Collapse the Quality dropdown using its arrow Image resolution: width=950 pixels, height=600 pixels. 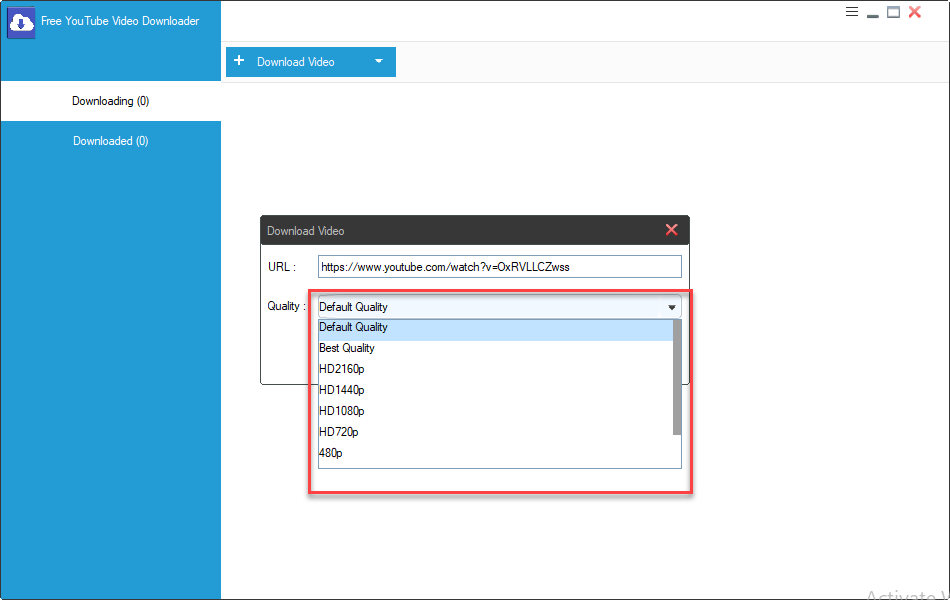672,307
